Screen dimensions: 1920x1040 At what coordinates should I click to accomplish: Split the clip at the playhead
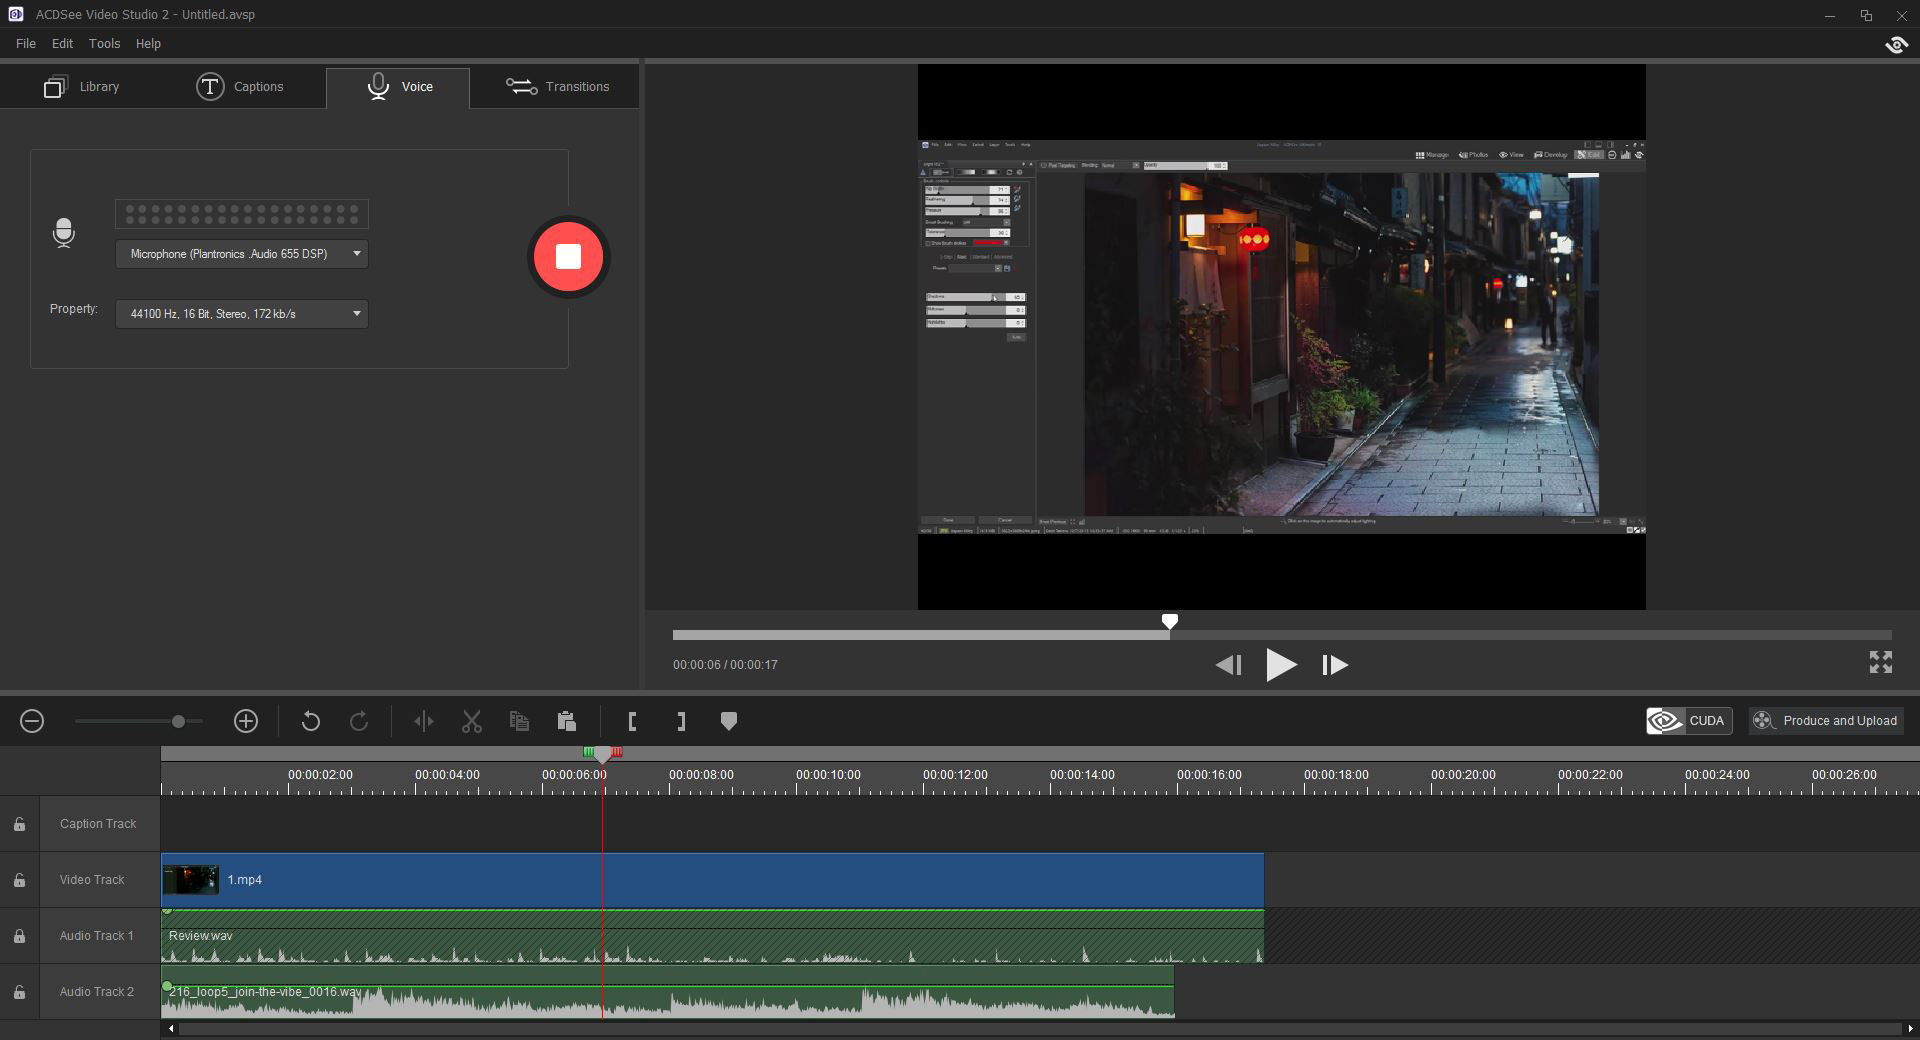pyautogui.click(x=423, y=721)
